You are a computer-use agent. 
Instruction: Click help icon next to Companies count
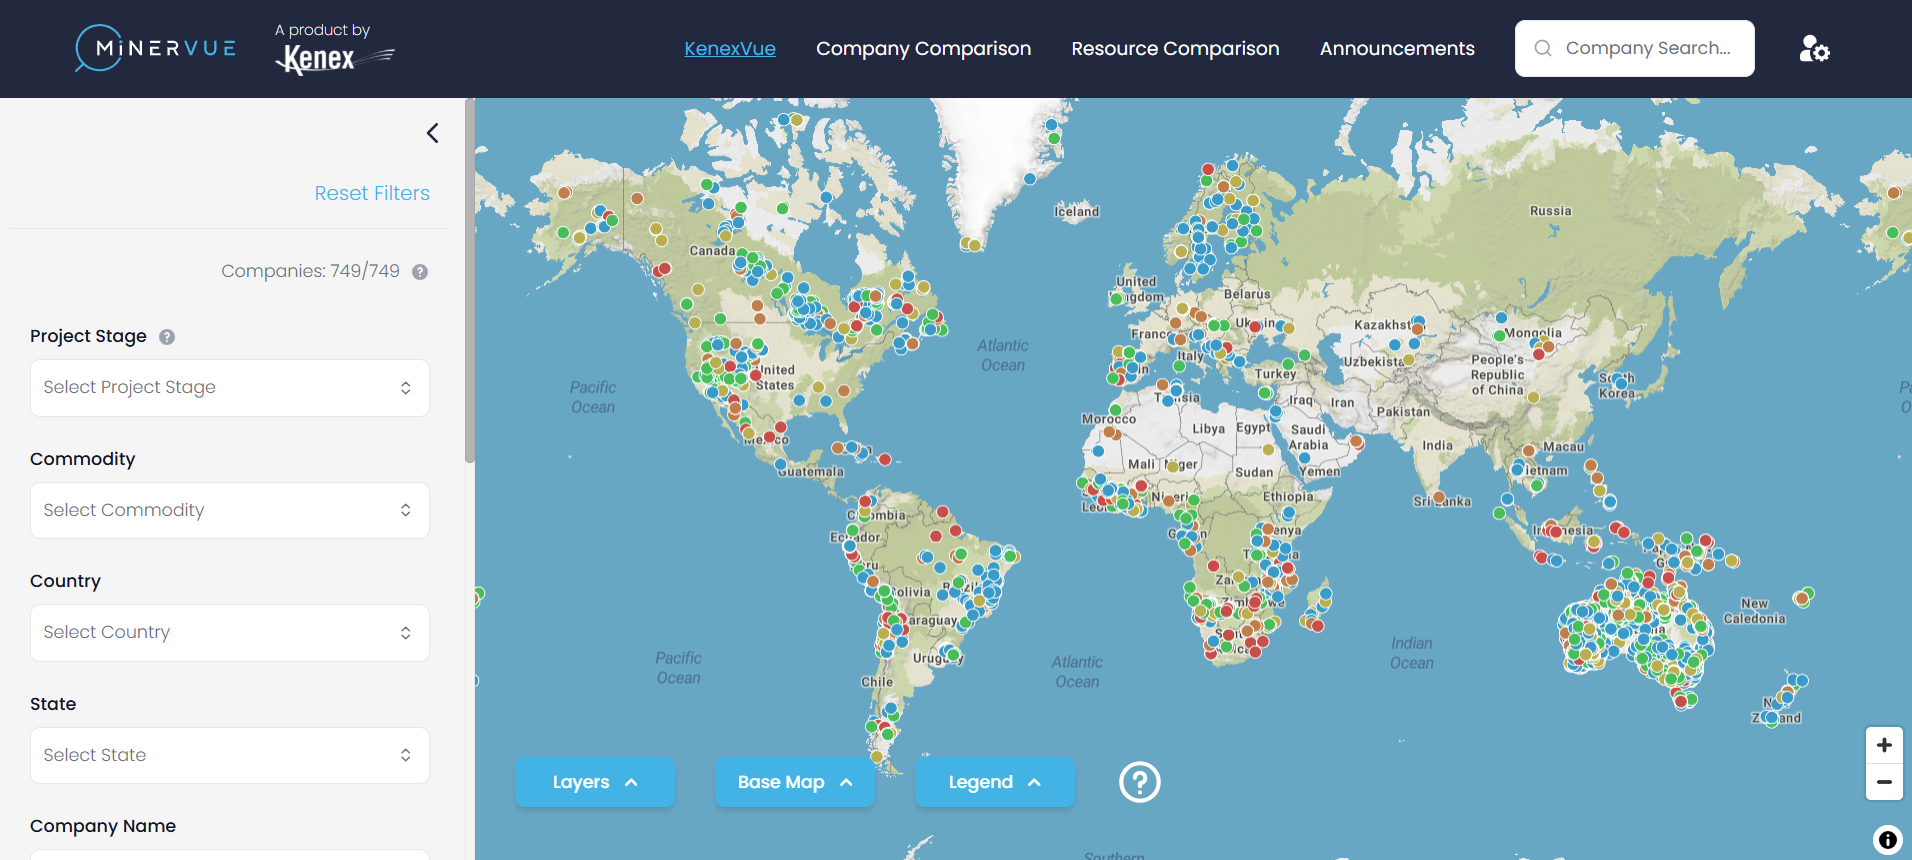(x=420, y=272)
